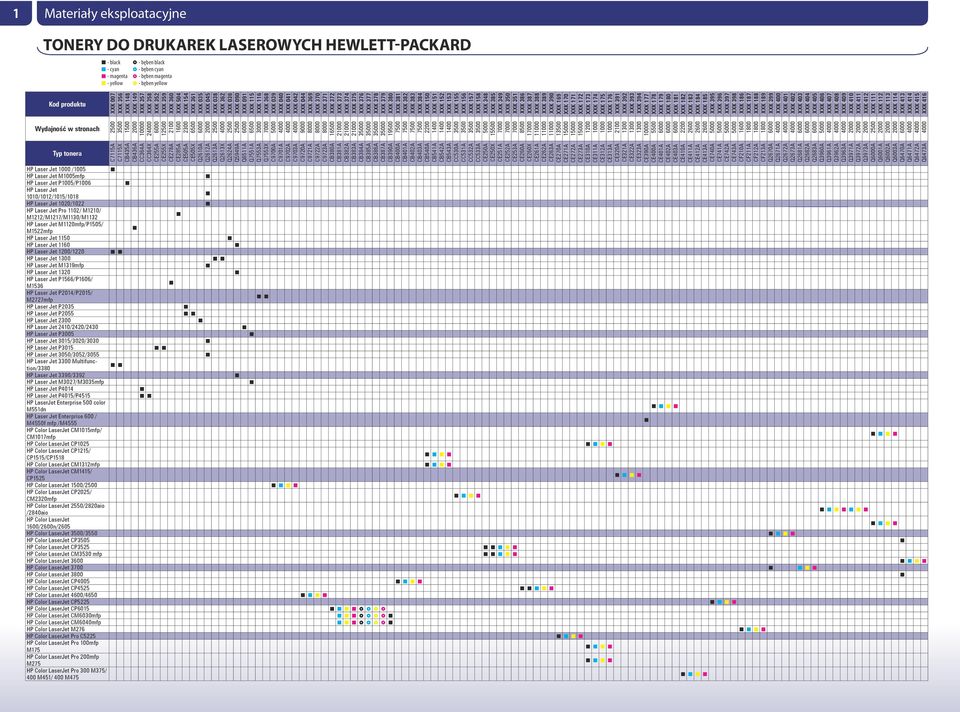Click the title "TONERY DO DRUKAREK LASEROWYCH HEWLETT-PACKARD"
The width and height of the screenshot is (960, 712).
[257, 45]
